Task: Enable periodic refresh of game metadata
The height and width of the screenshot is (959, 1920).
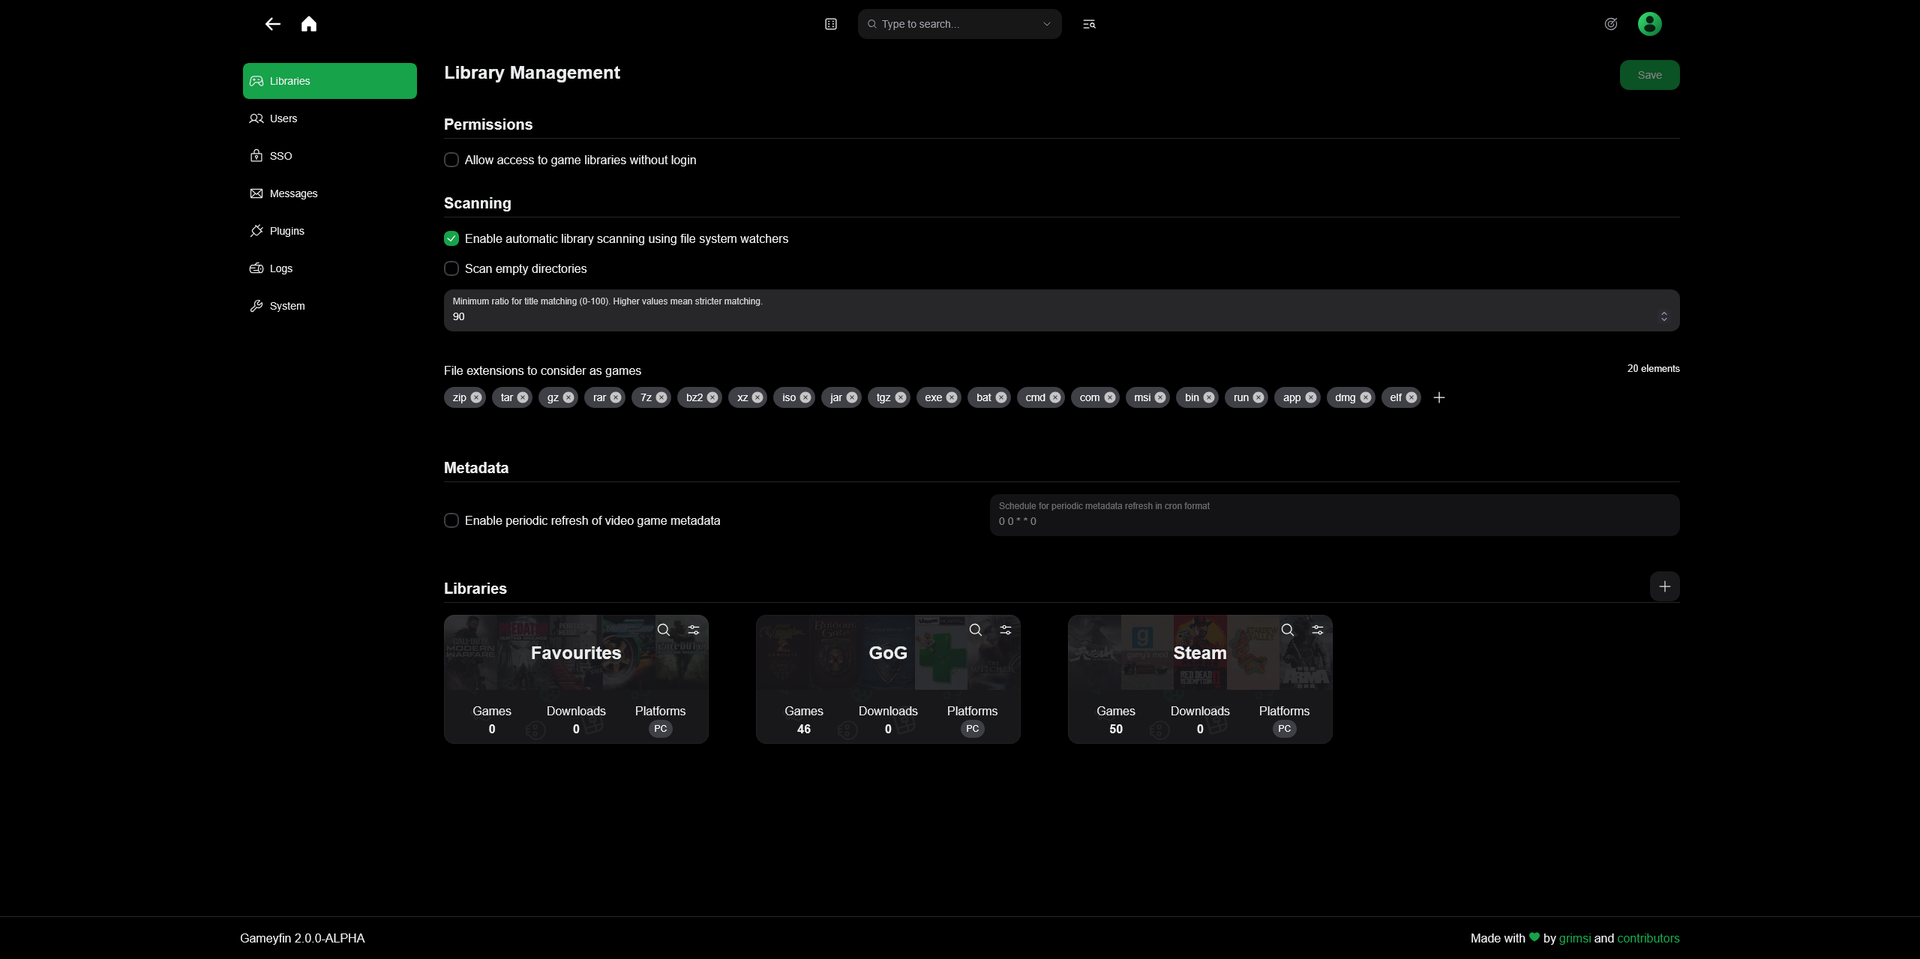Action: point(451,521)
